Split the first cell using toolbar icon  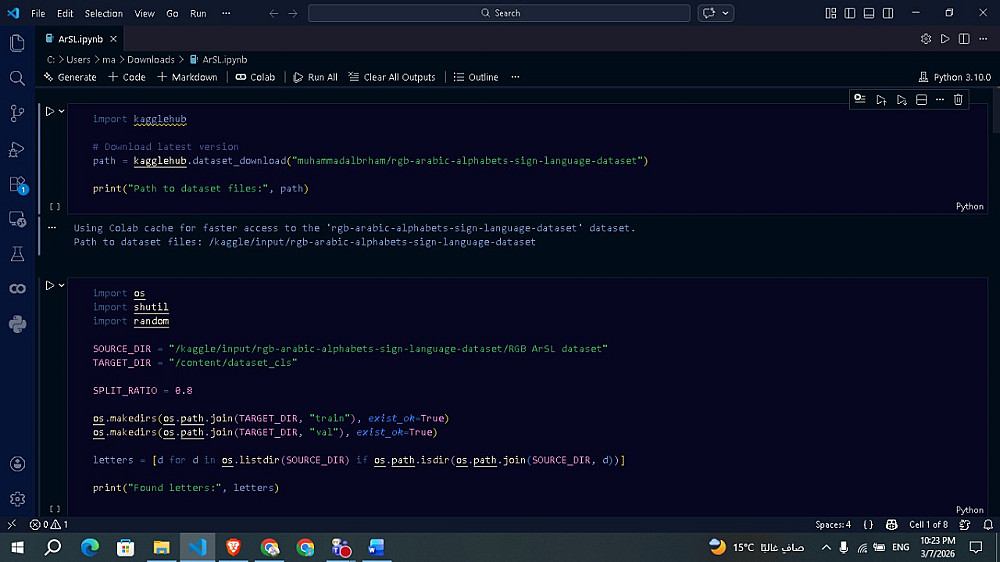click(x=922, y=99)
